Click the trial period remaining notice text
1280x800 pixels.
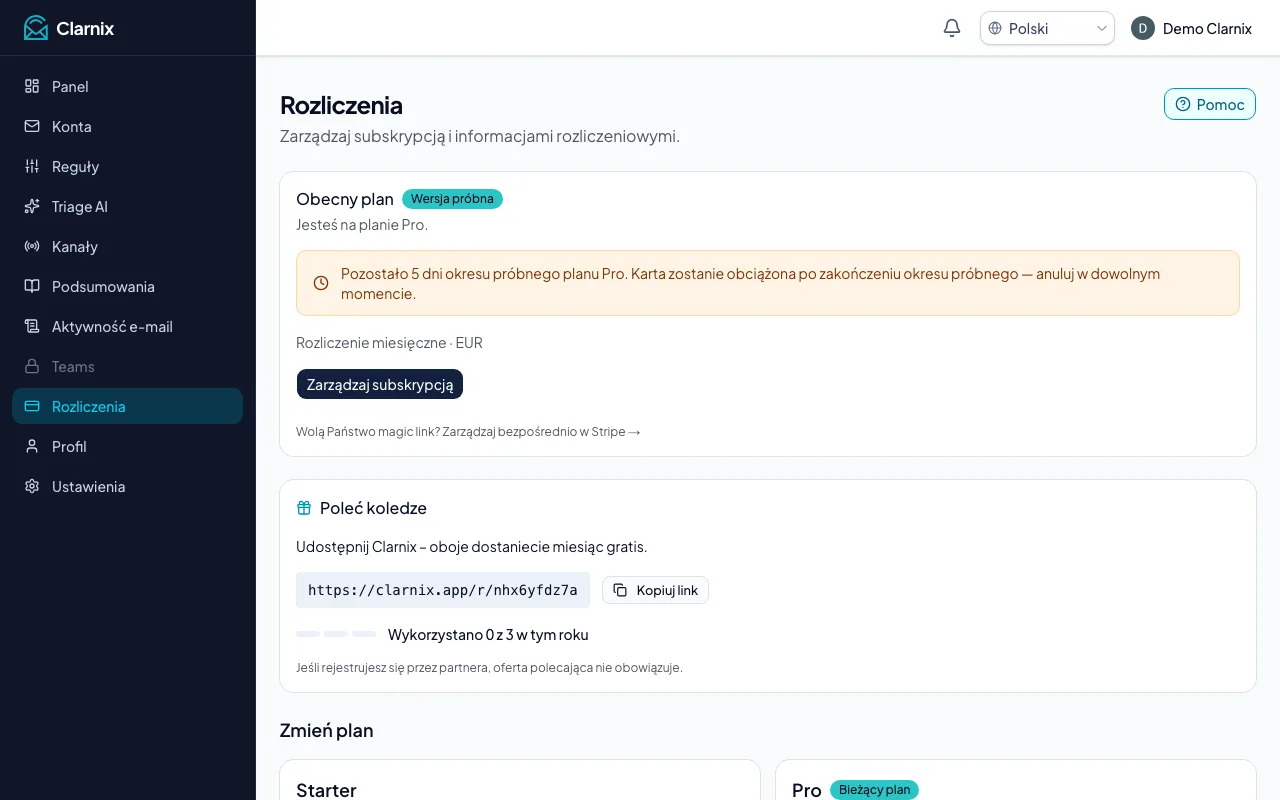pyautogui.click(x=750, y=283)
